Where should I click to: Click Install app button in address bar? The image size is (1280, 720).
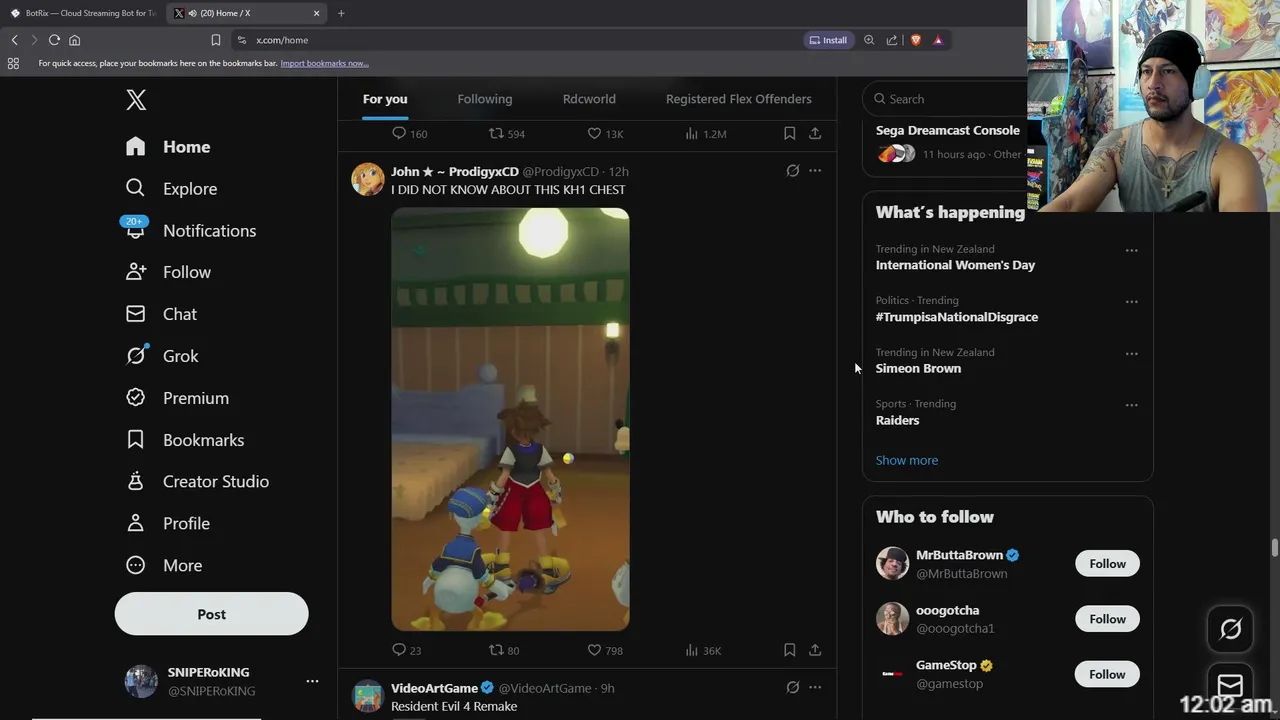[x=828, y=40]
